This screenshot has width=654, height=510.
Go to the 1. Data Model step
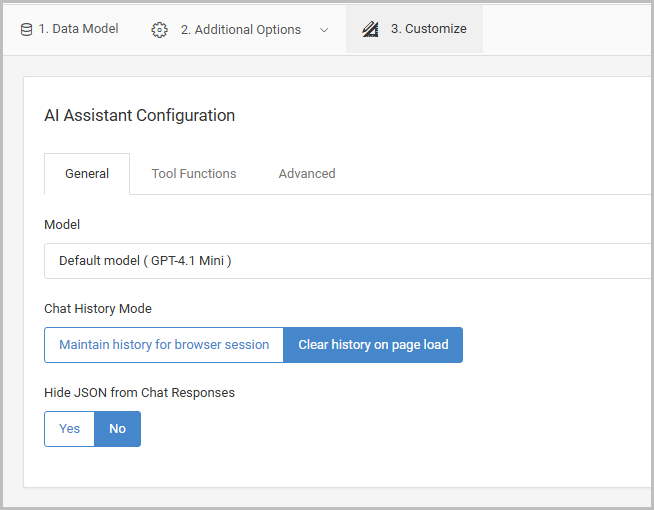(x=78, y=29)
